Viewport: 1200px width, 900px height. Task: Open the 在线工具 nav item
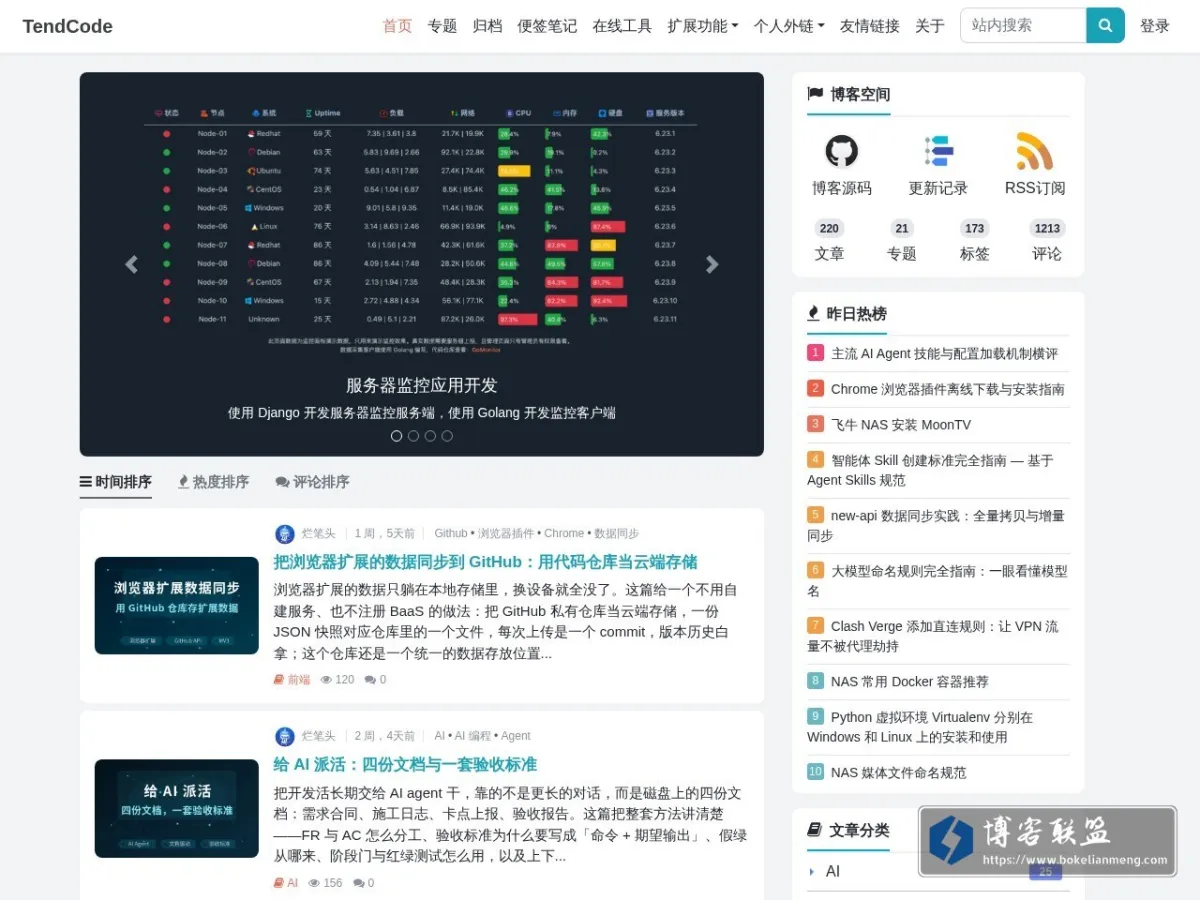pyautogui.click(x=622, y=26)
